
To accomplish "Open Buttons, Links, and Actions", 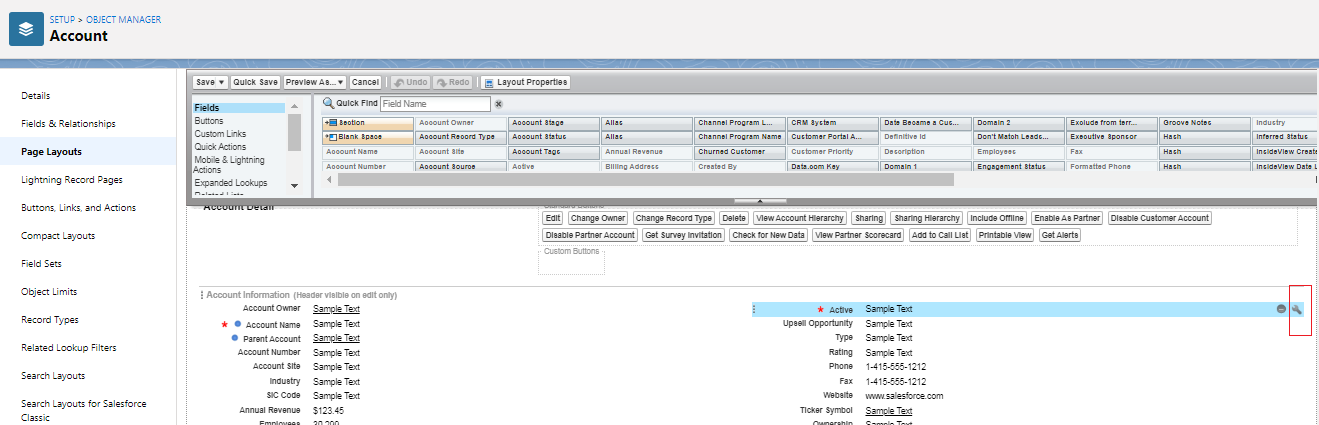I will pyautogui.click(x=78, y=208).
